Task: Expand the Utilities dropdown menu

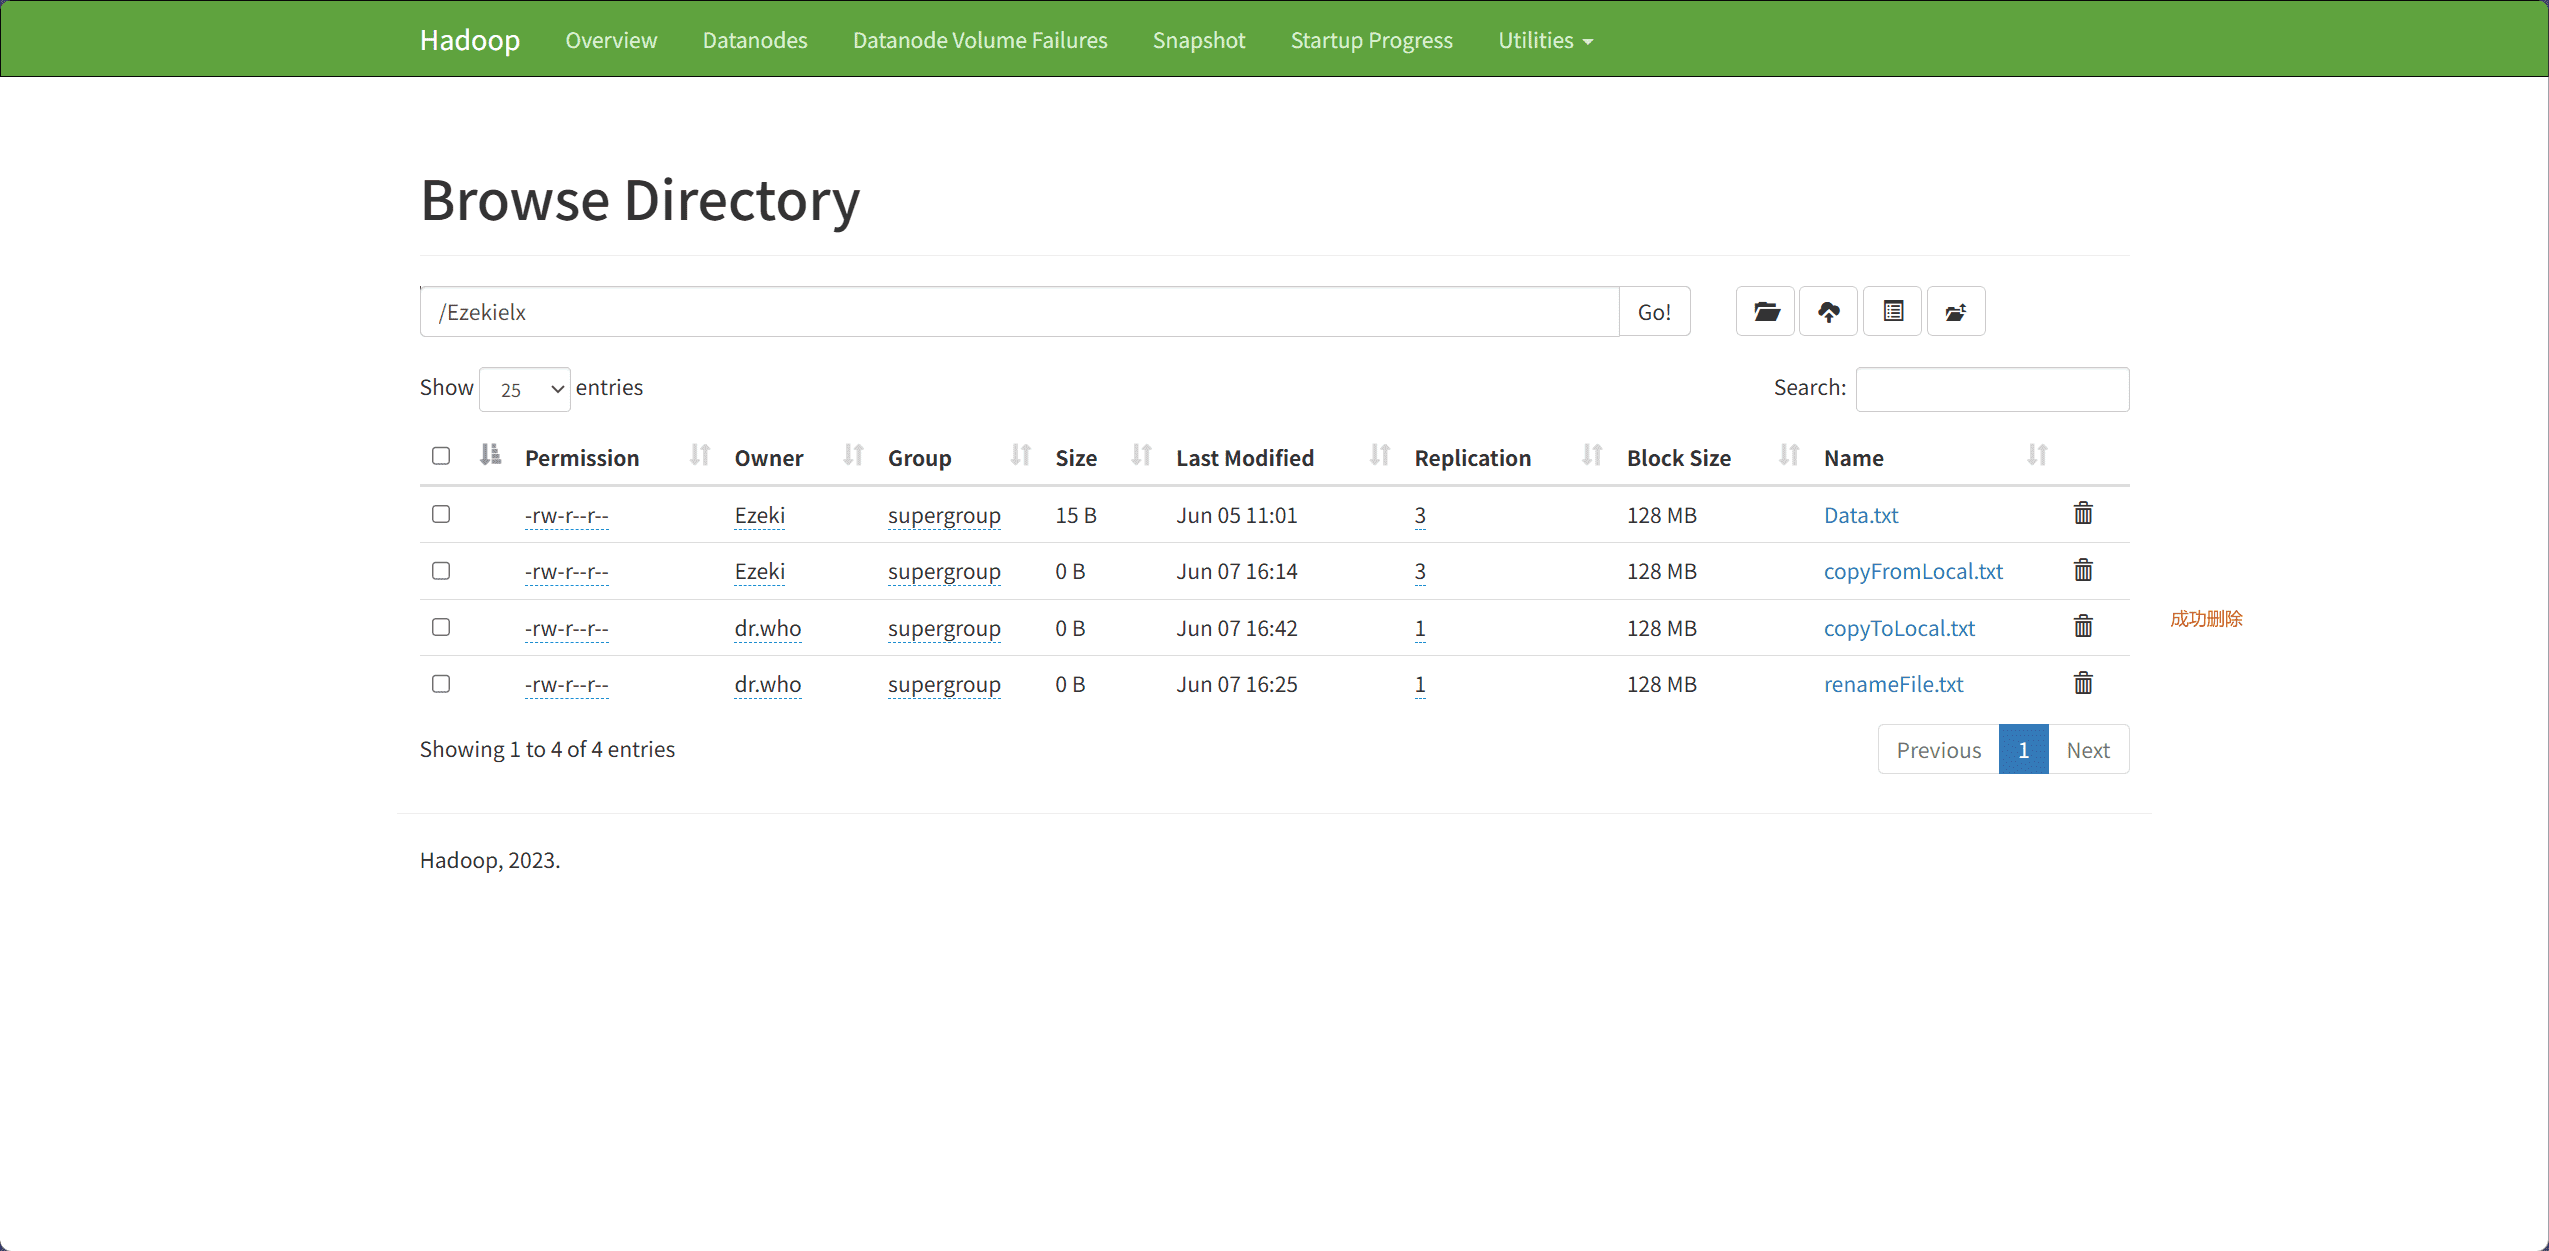Action: 1545,40
